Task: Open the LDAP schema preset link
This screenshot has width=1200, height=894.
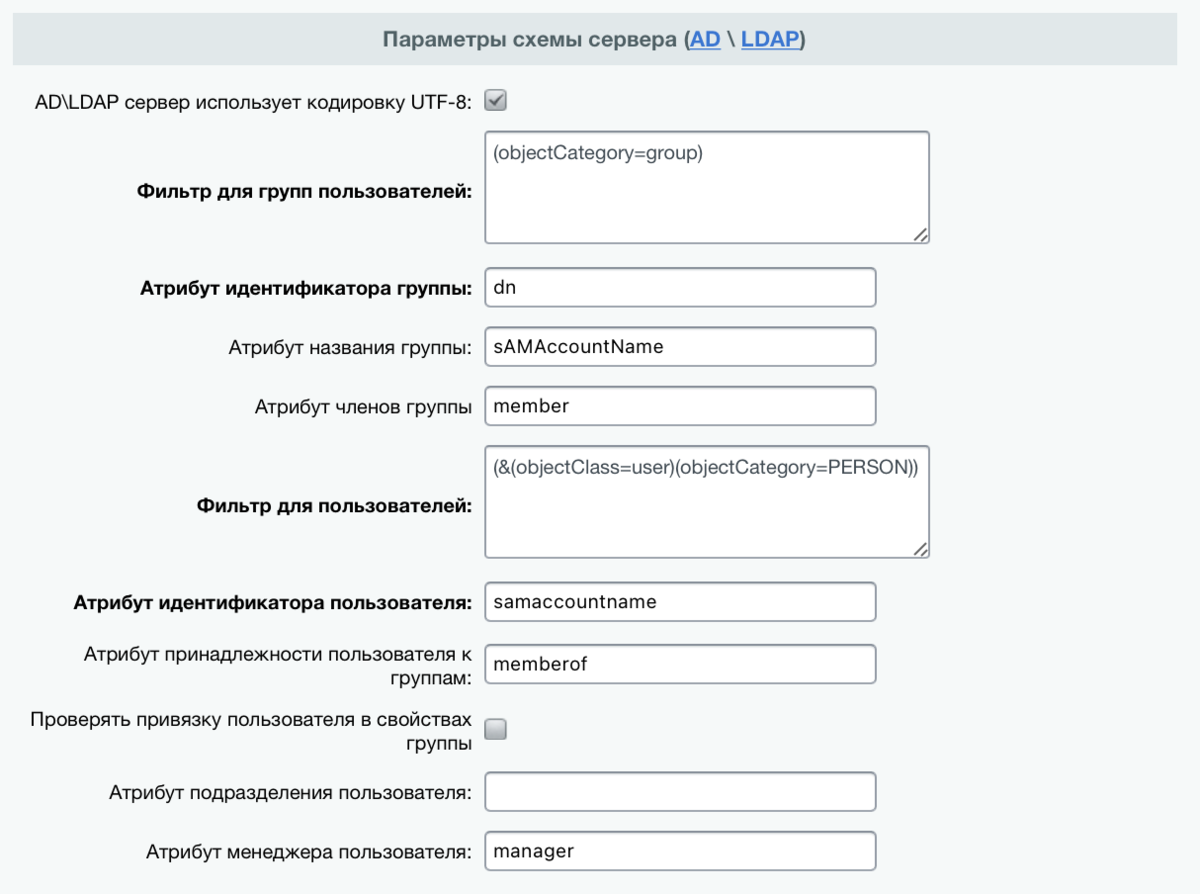Action: pos(770,40)
